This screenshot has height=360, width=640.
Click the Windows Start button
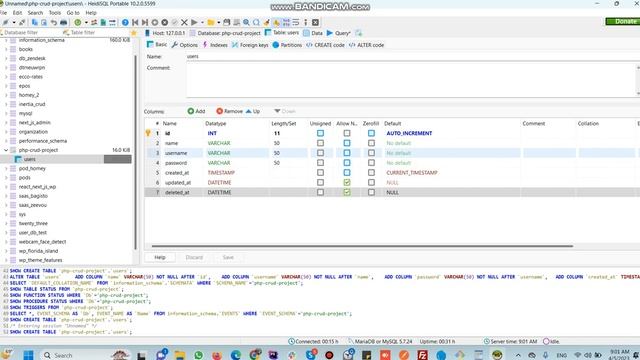pos(28,355)
